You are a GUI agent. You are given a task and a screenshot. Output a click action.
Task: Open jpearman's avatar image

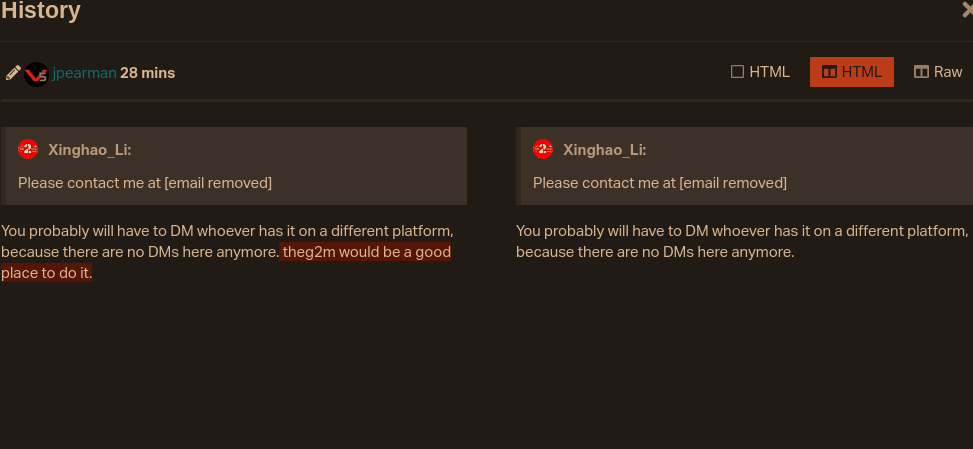(x=36, y=74)
